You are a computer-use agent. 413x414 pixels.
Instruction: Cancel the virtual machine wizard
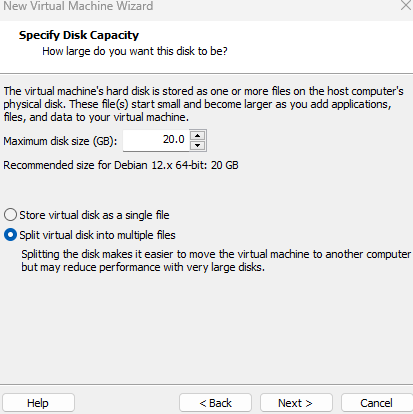click(377, 403)
